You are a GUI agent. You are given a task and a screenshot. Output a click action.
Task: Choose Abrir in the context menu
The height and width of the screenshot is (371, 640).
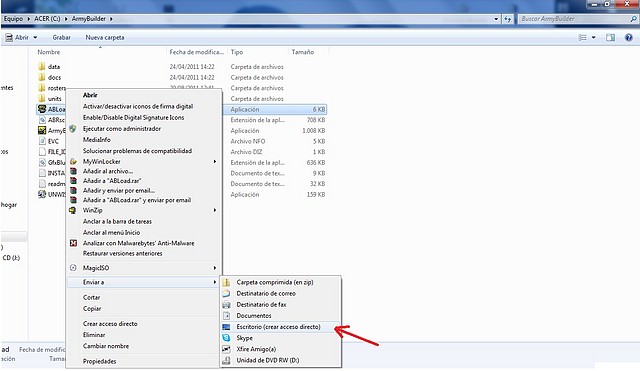pyautogui.click(x=90, y=95)
